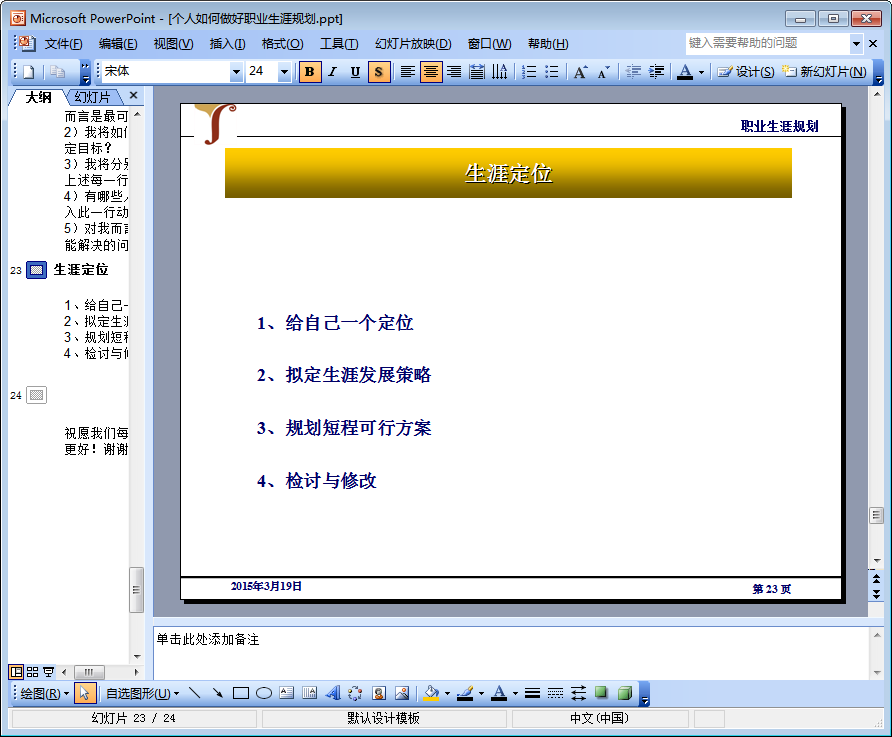This screenshot has width=892, height=737.
Task: Center align the text
Action: [431, 72]
